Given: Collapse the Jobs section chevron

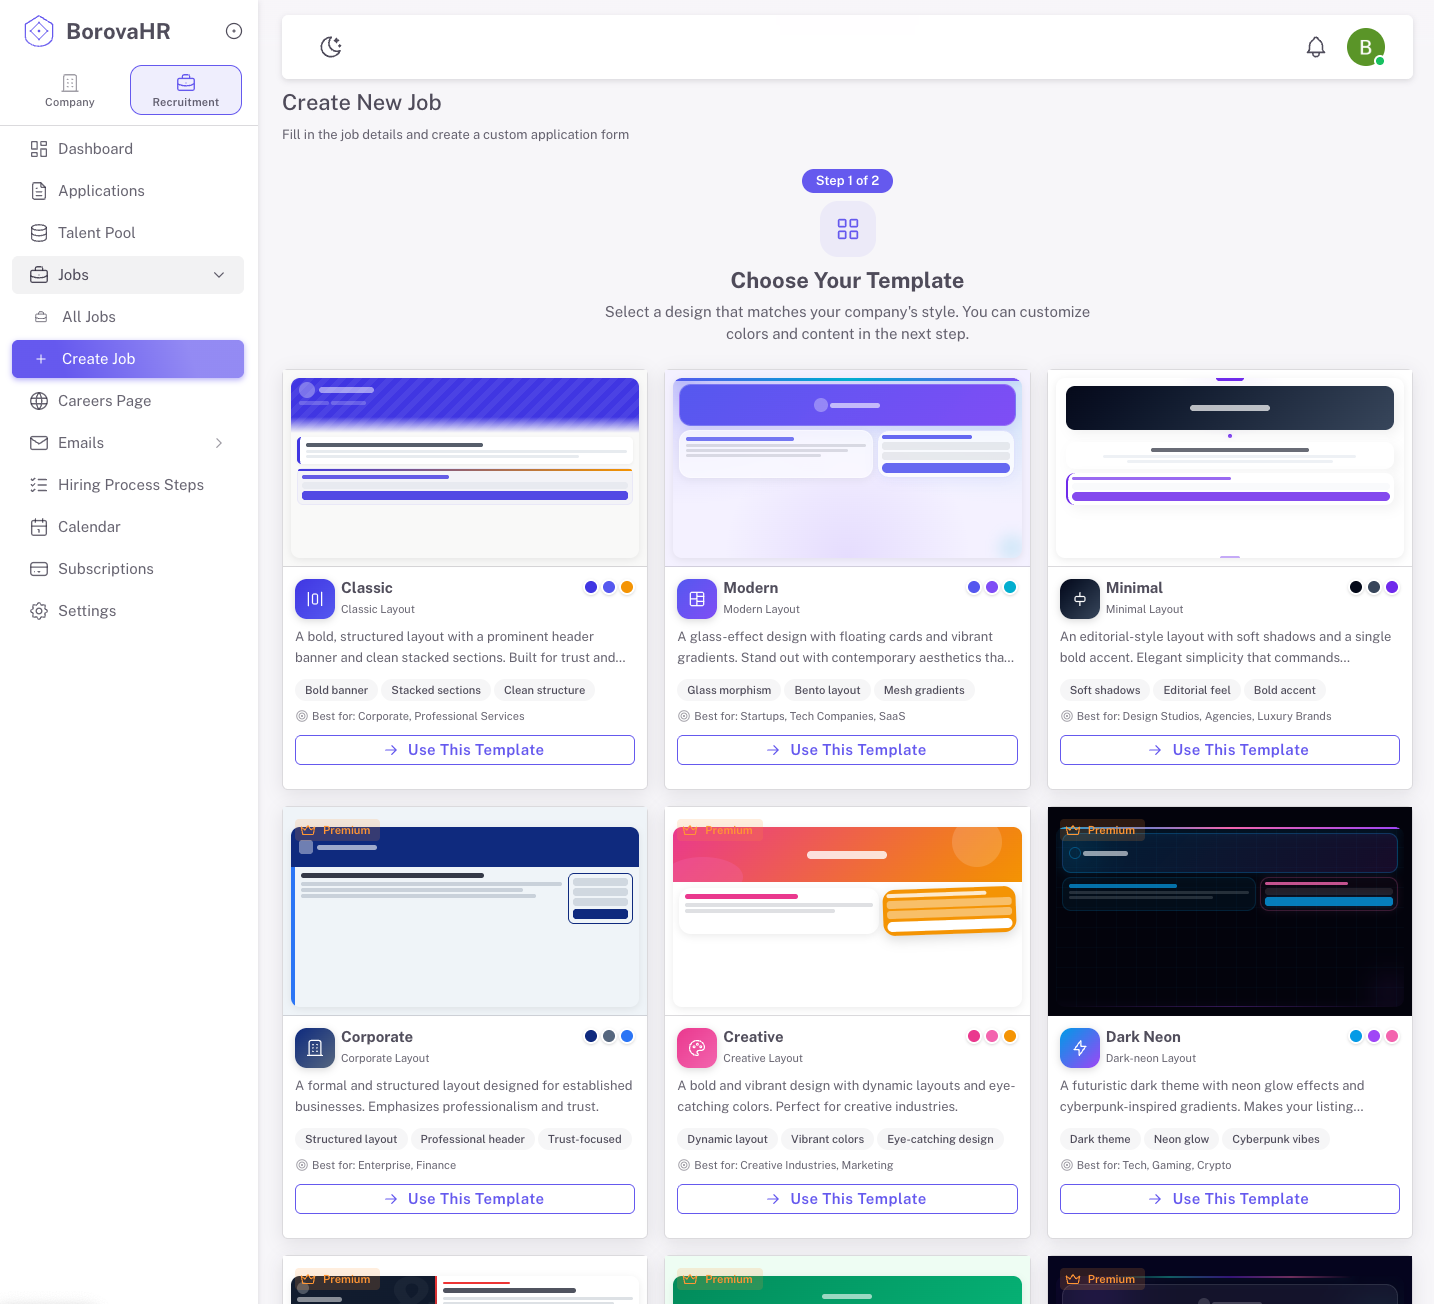Looking at the screenshot, I should coord(219,274).
